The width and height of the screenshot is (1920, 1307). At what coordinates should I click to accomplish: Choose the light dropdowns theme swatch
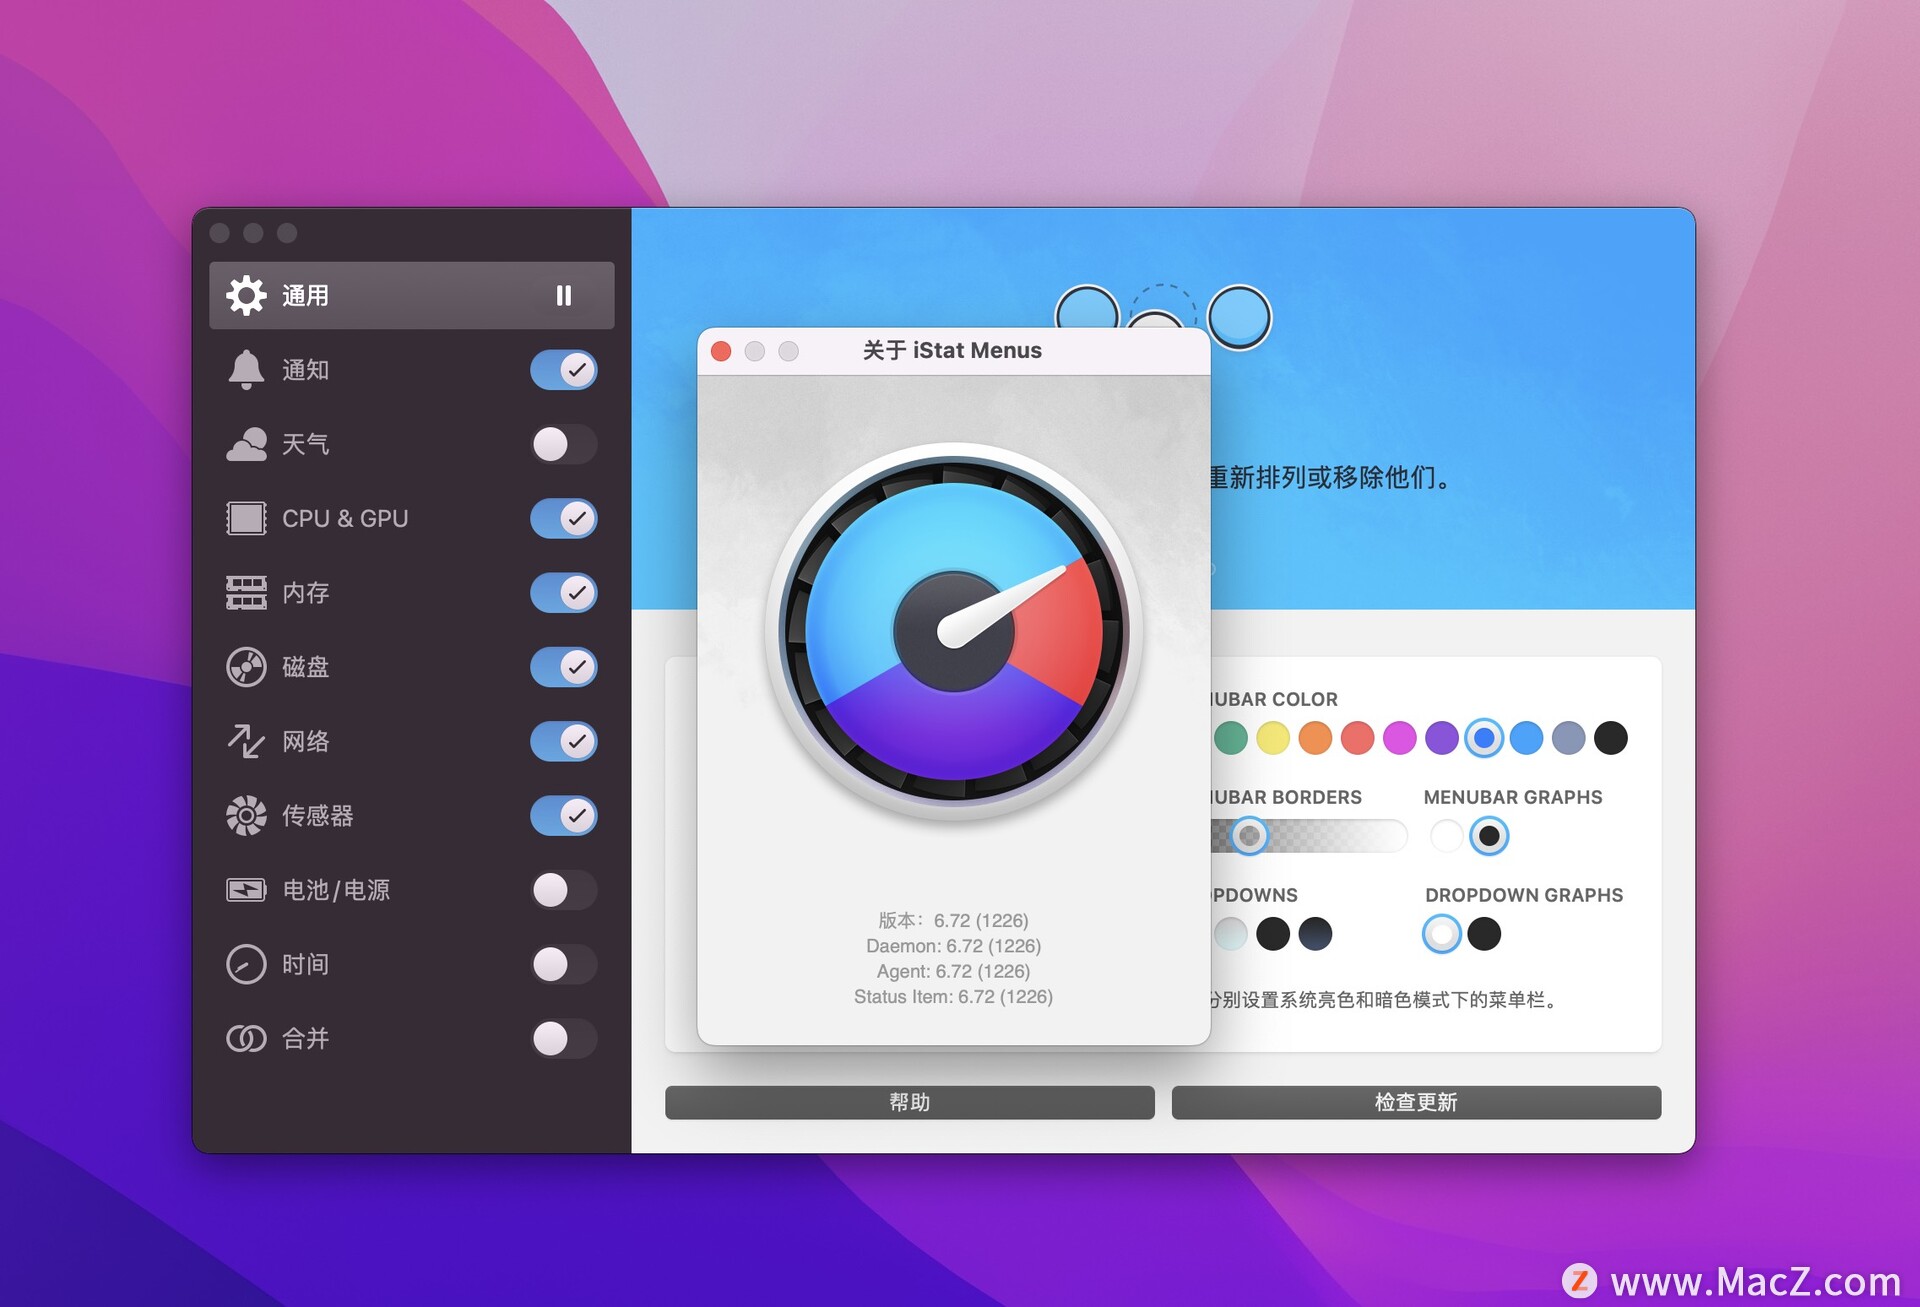click(1231, 934)
